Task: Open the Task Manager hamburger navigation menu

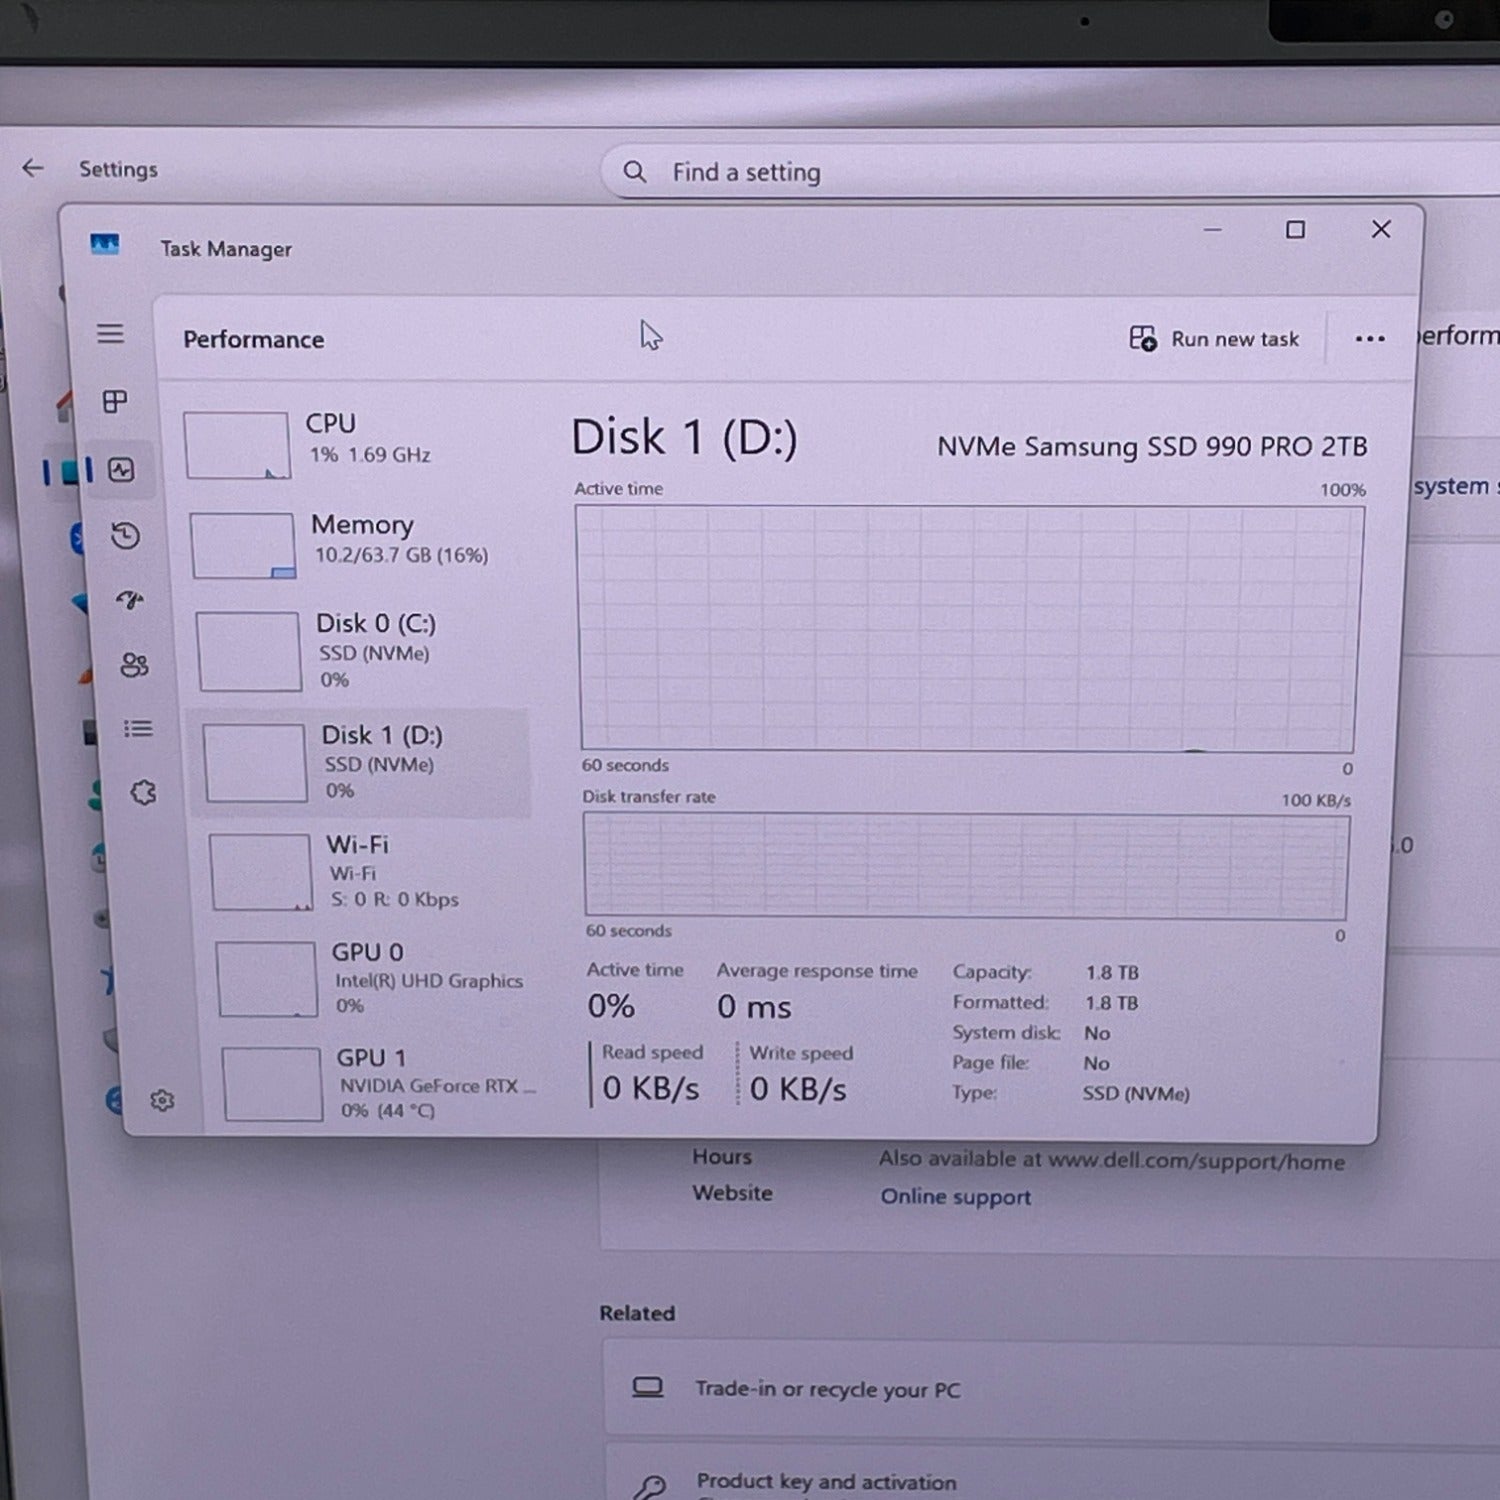Action: pyautogui.click(x=110, y=334)
